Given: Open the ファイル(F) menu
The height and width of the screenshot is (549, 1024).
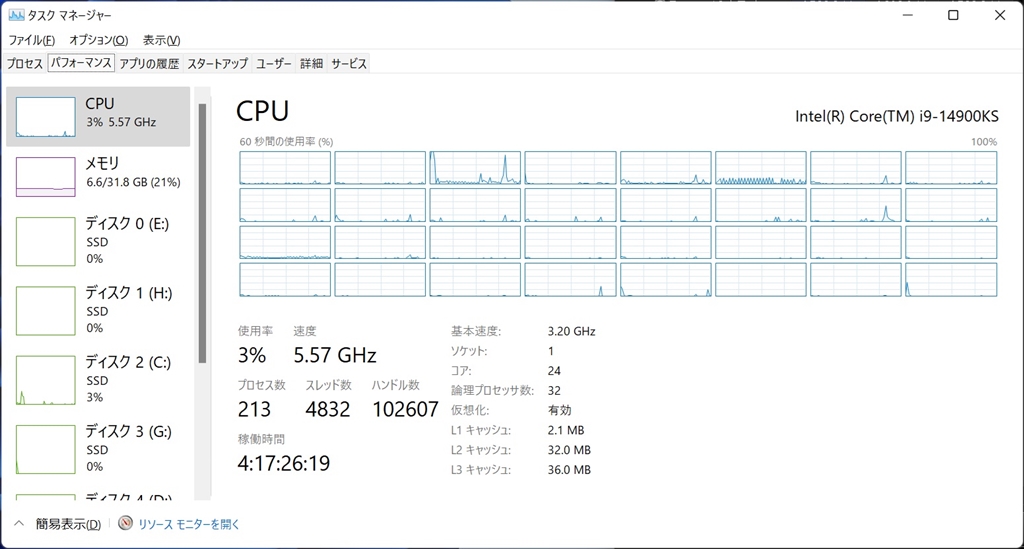Looking at the screenshot, I should click(31, 40).
